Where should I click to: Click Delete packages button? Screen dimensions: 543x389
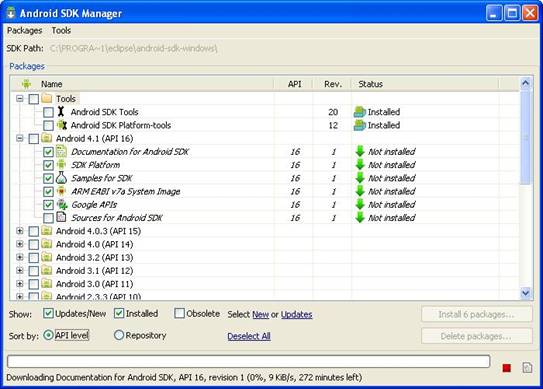pos(477,336)
